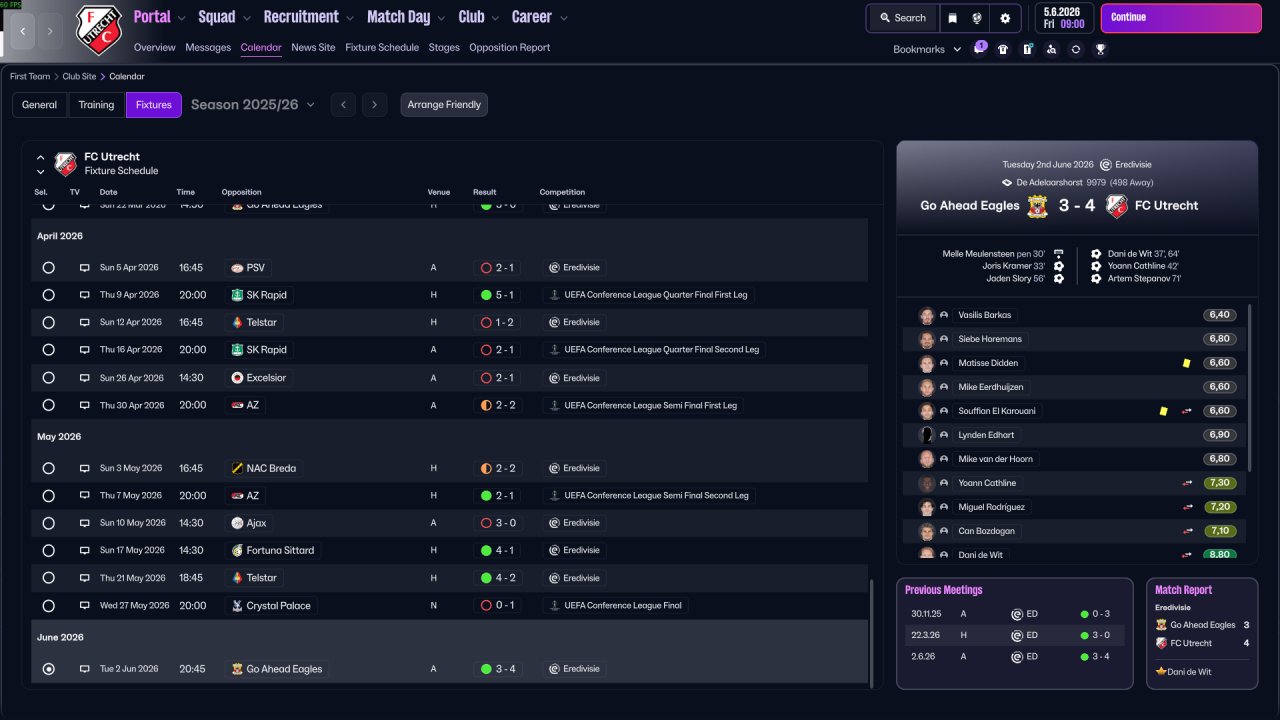1280x720 pixels.
Task: Expand the Season 2025/26 dropdown
Action: 253,104
